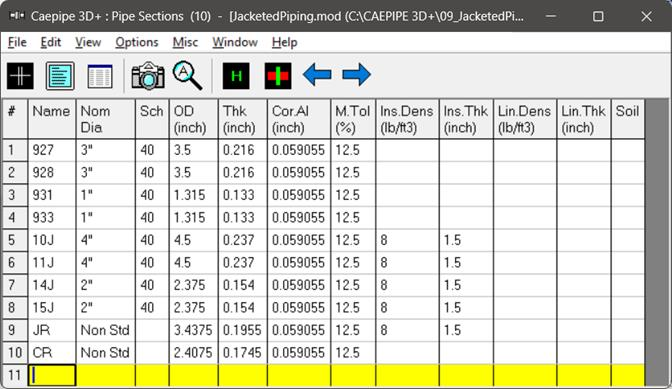Open the Misc menu
672x389 pixels.
[185, 42]
